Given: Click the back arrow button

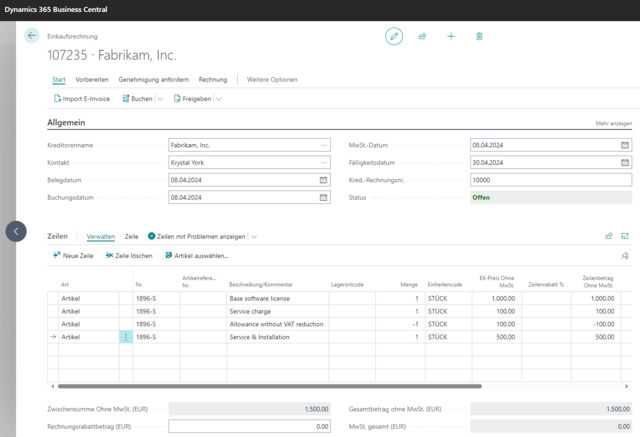Looking at the screenshot, I should [31, 35].
